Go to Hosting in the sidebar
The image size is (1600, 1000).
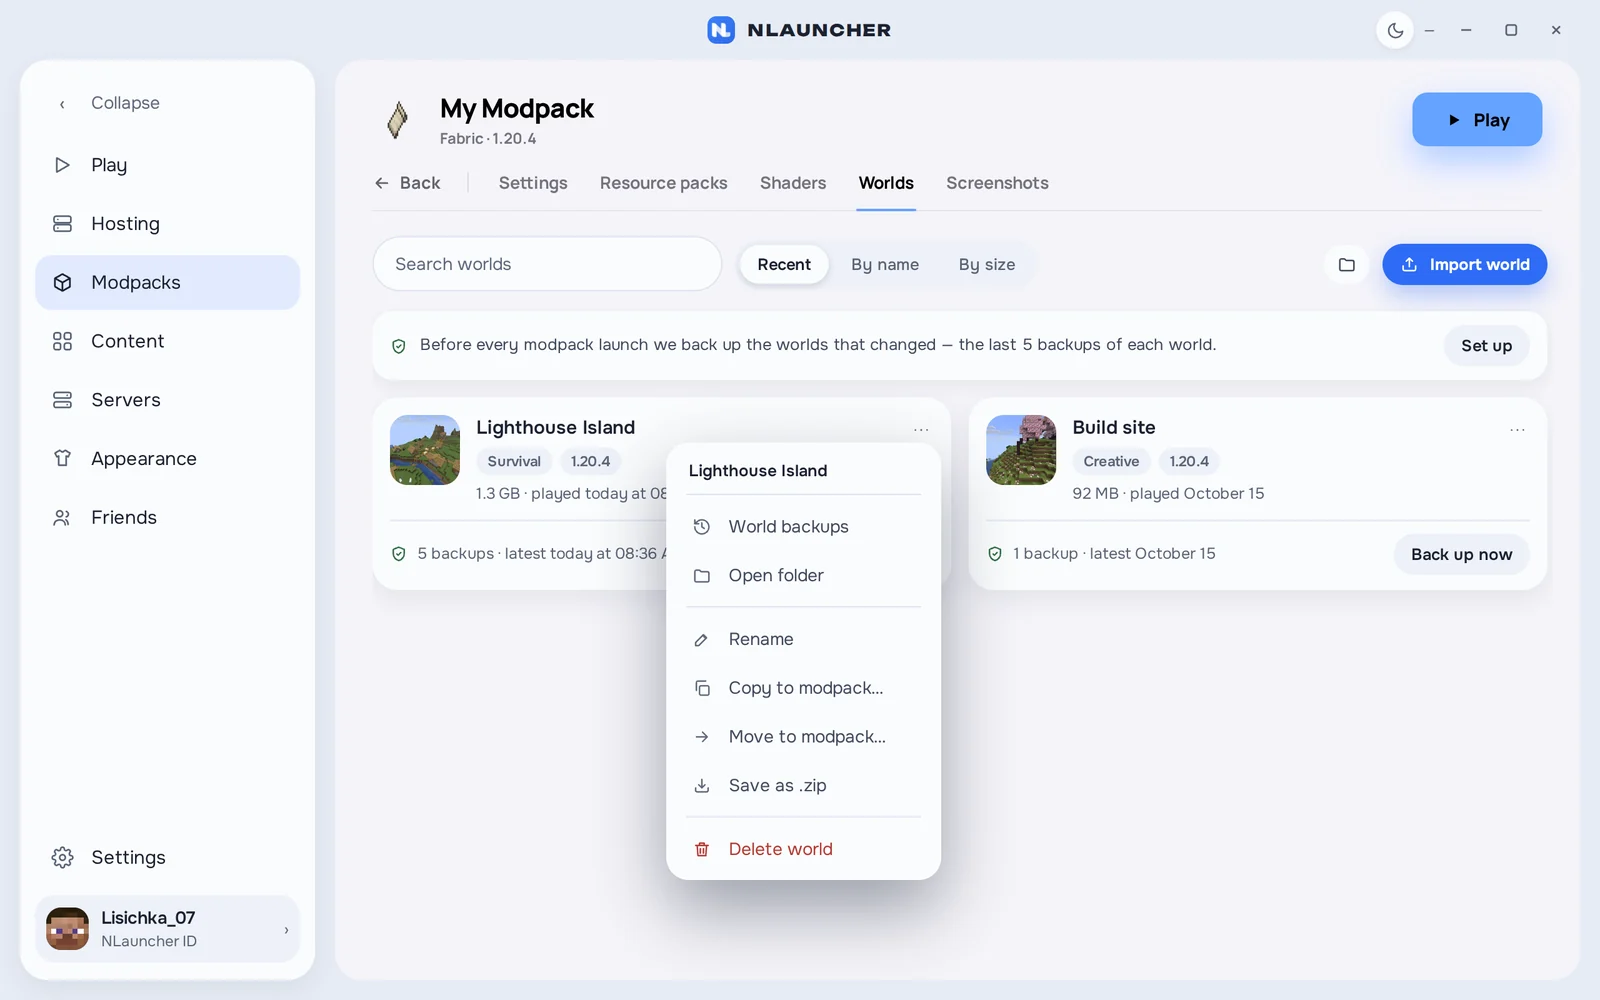pyautogui.click(x=167, y=224)
